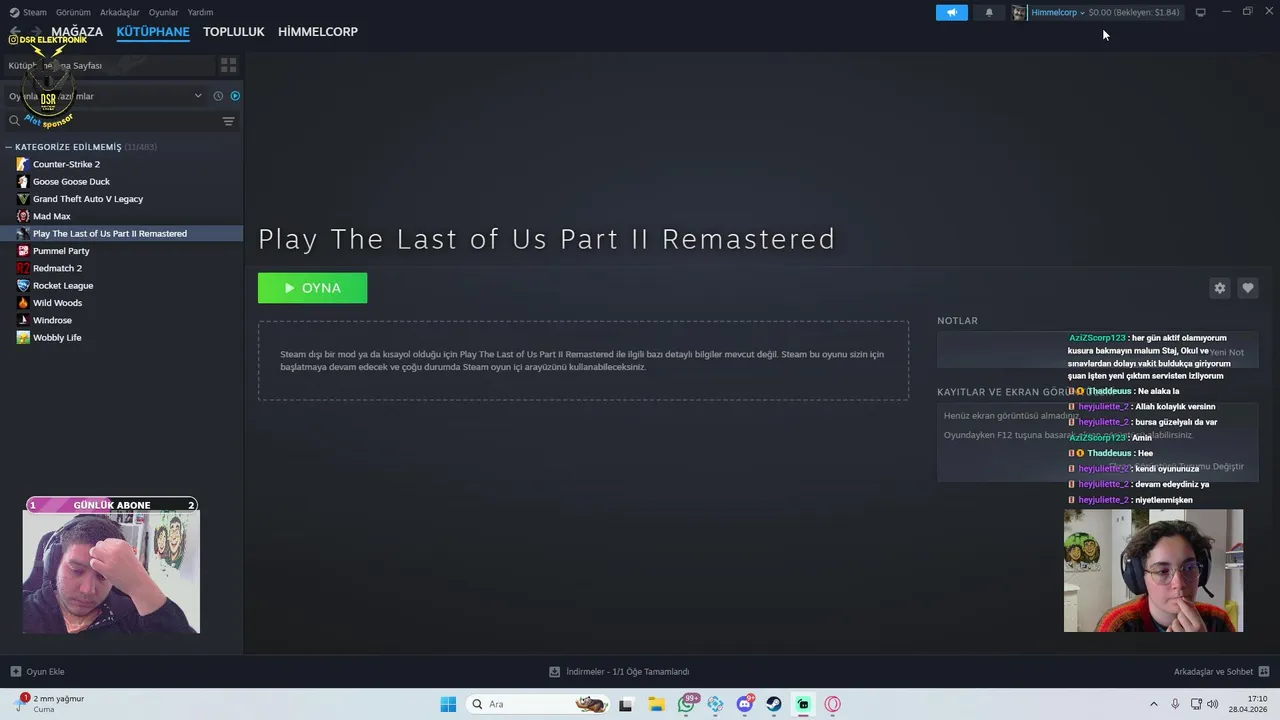
Task: Open advanced filter options icon
Action: point(228,121)
